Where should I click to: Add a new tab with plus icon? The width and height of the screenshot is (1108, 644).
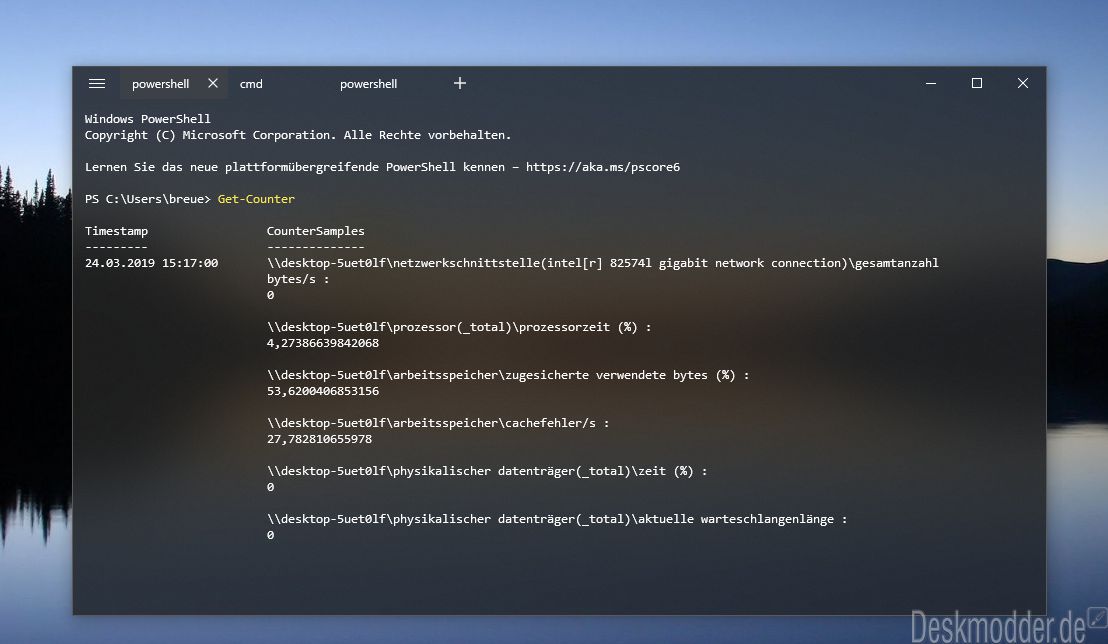[460, 83]
